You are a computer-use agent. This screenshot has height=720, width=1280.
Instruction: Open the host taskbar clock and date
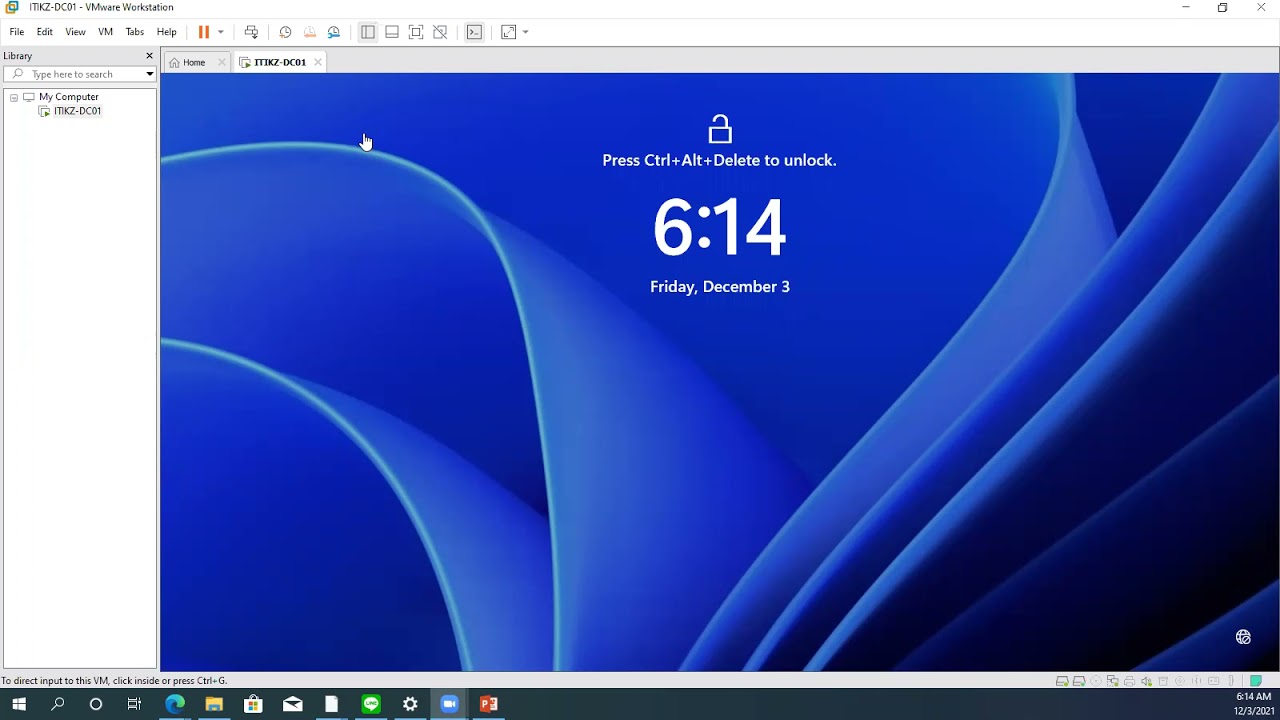[1254, 704]
